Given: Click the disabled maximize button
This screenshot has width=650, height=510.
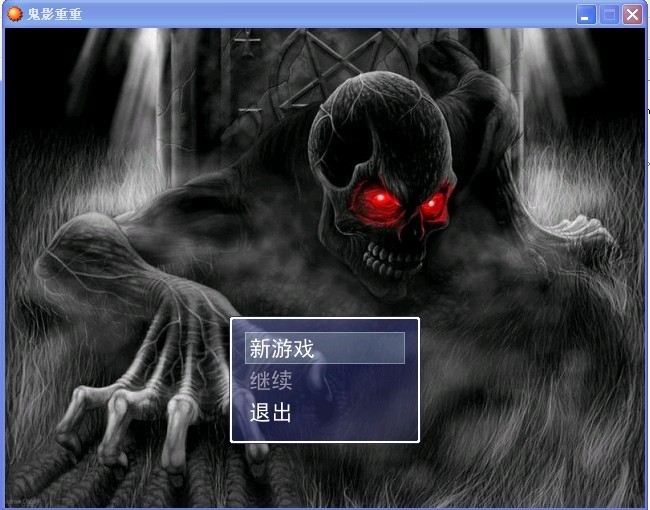Looking at the screenshot, I should (609, 15).
